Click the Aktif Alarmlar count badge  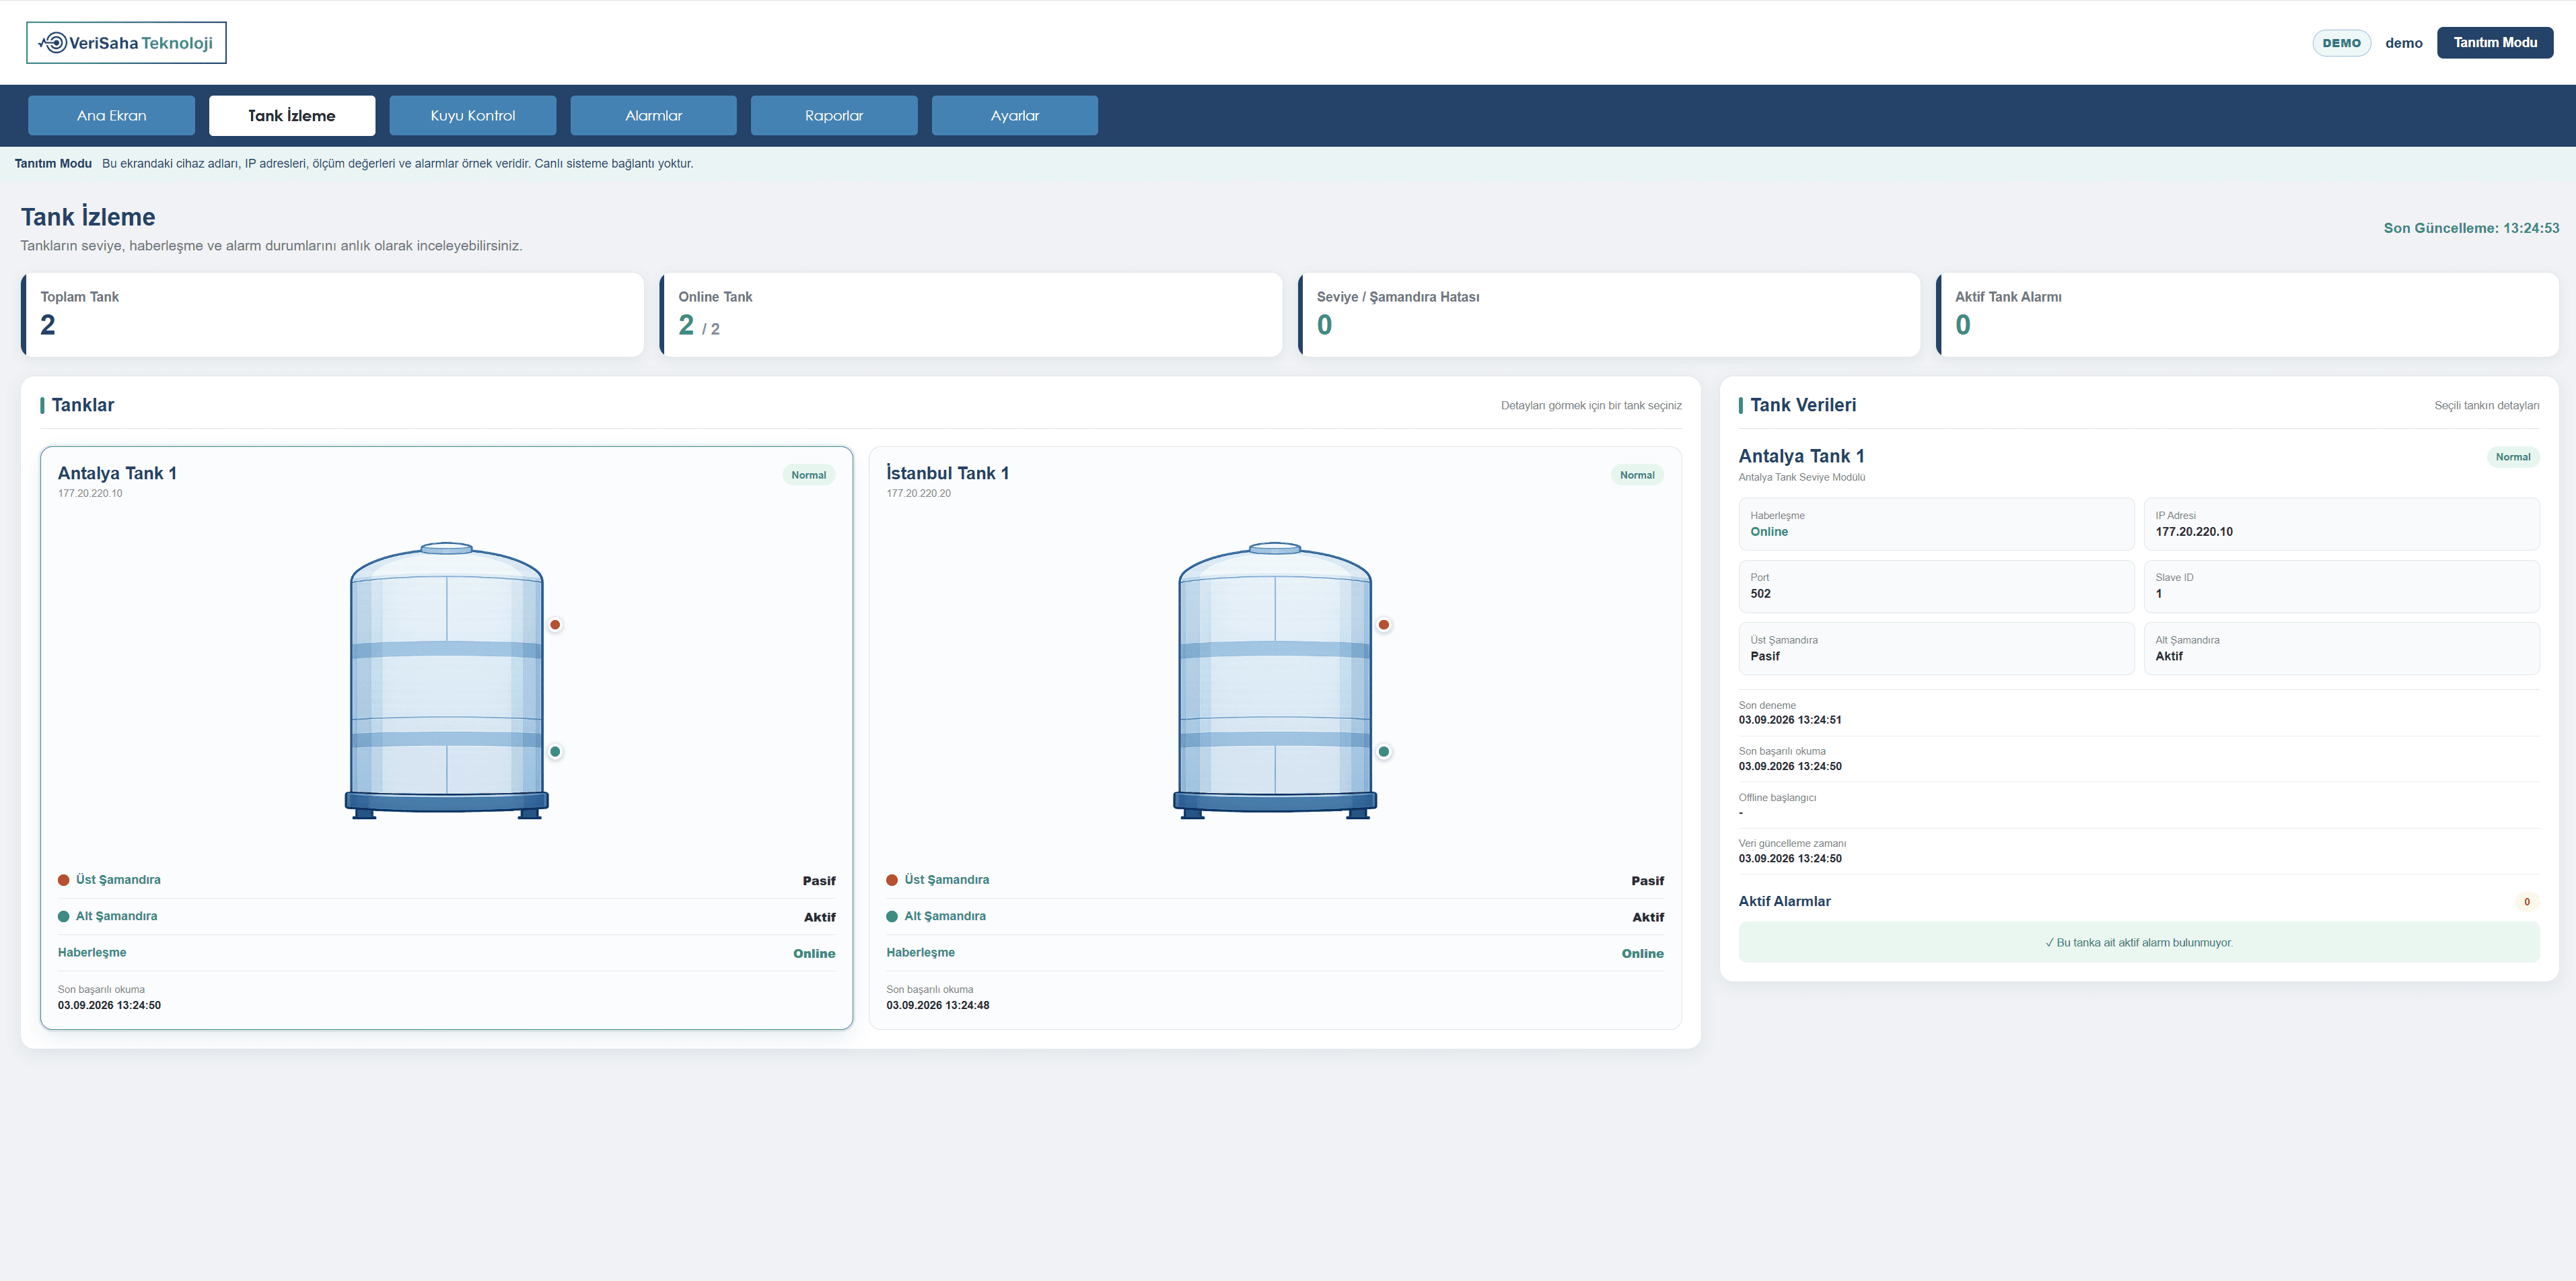tap(2527, 902)
